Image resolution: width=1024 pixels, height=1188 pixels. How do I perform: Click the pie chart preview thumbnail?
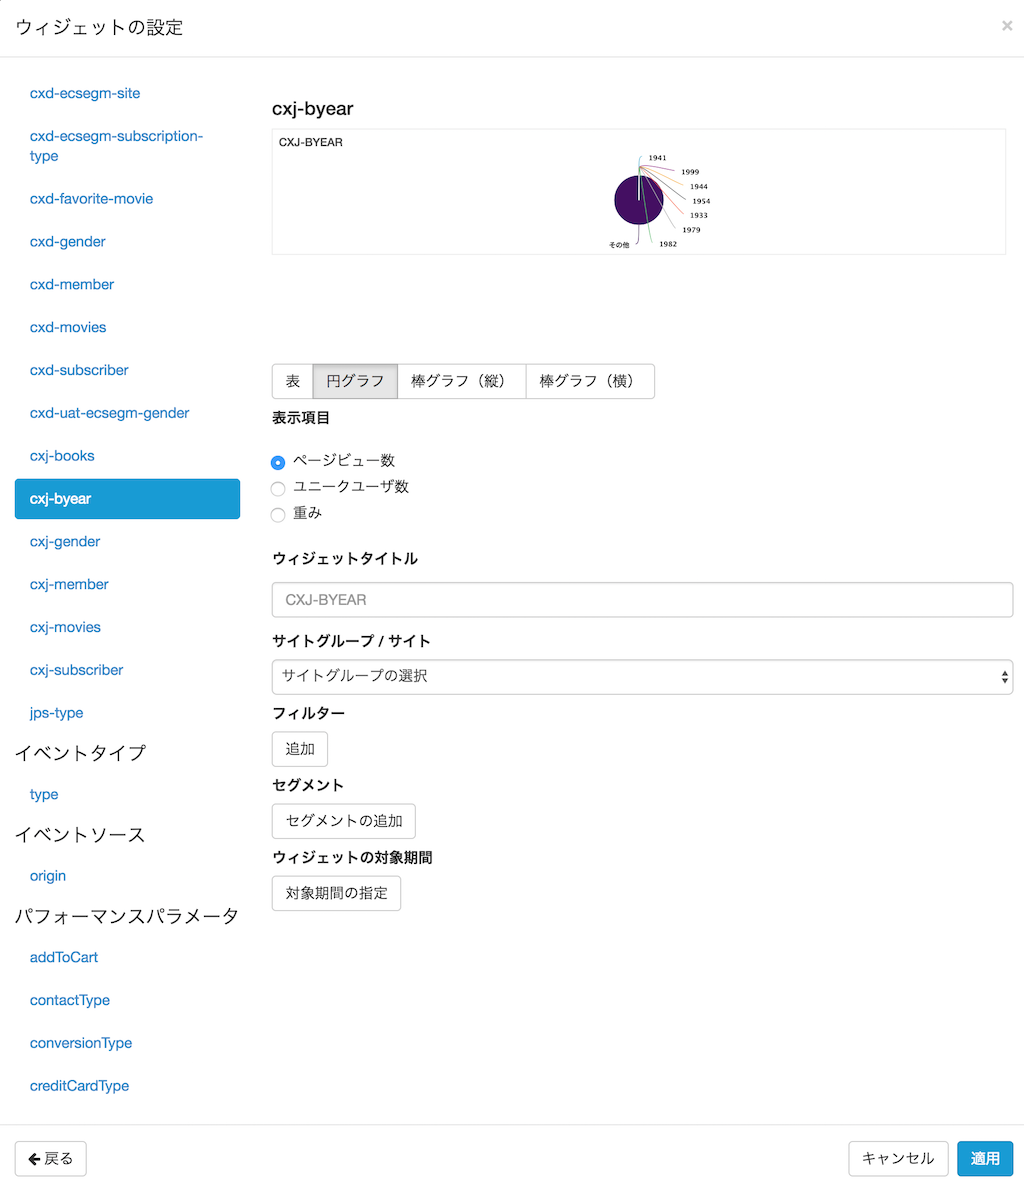pyautogui.click(x=638, y=192)
